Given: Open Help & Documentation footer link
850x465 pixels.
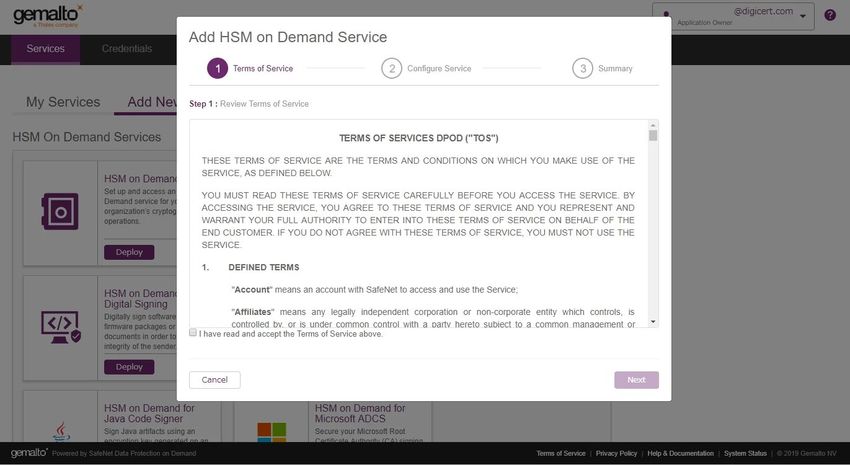Looking at the screenshot, I should point(680,453).
